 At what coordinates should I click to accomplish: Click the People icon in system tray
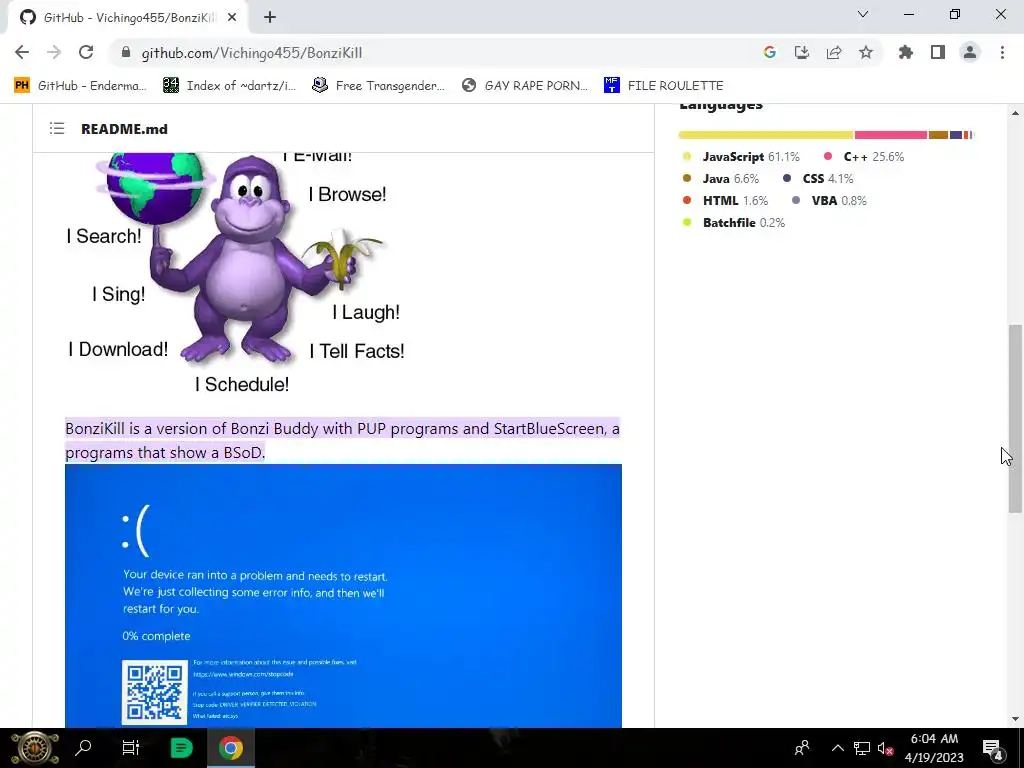(802, 748)
